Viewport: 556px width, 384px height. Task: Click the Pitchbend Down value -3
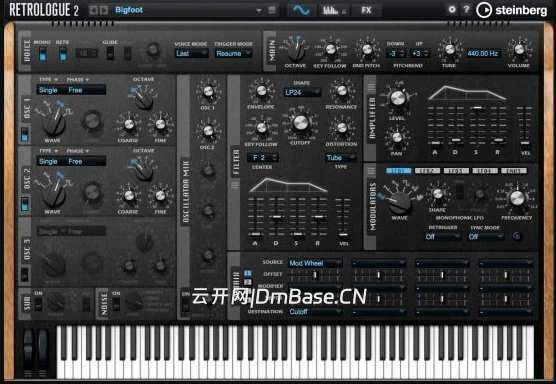[395, 54]
